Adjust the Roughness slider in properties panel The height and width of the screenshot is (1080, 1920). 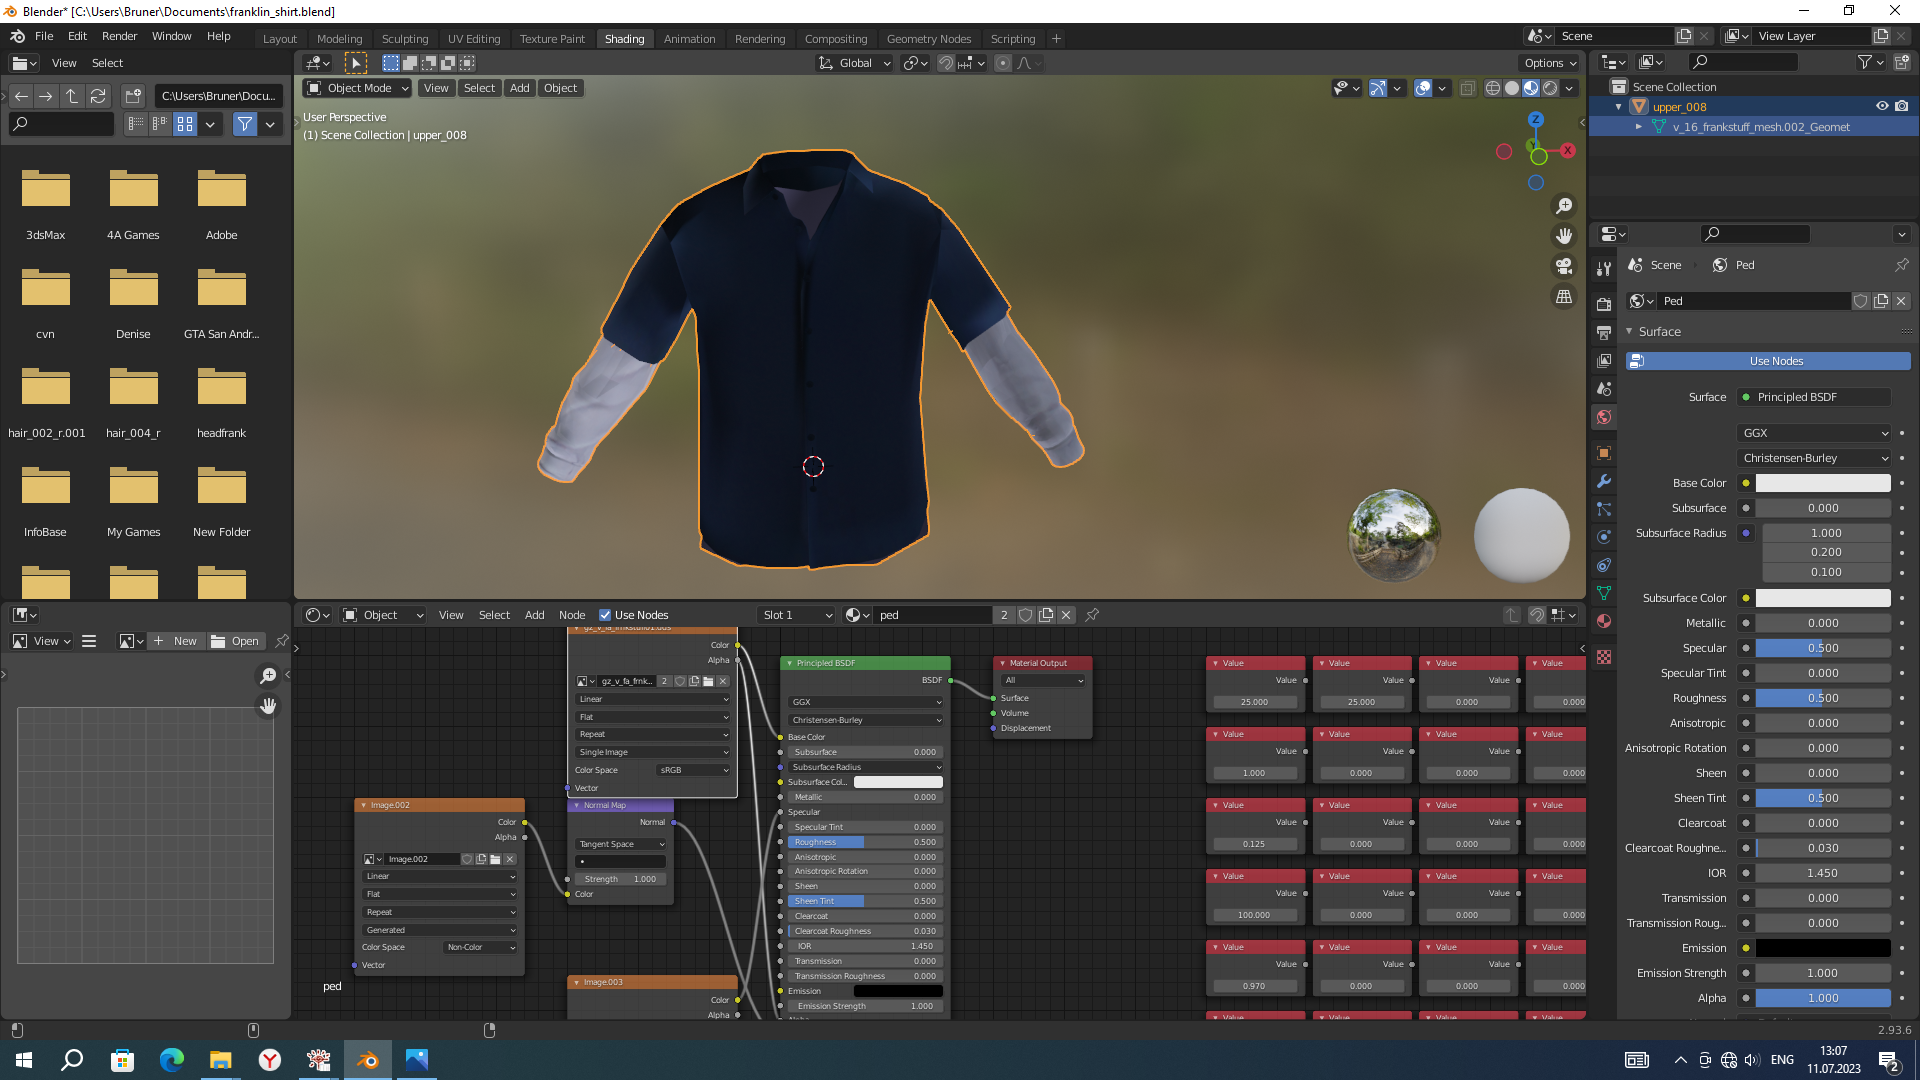click(1823, 698)
